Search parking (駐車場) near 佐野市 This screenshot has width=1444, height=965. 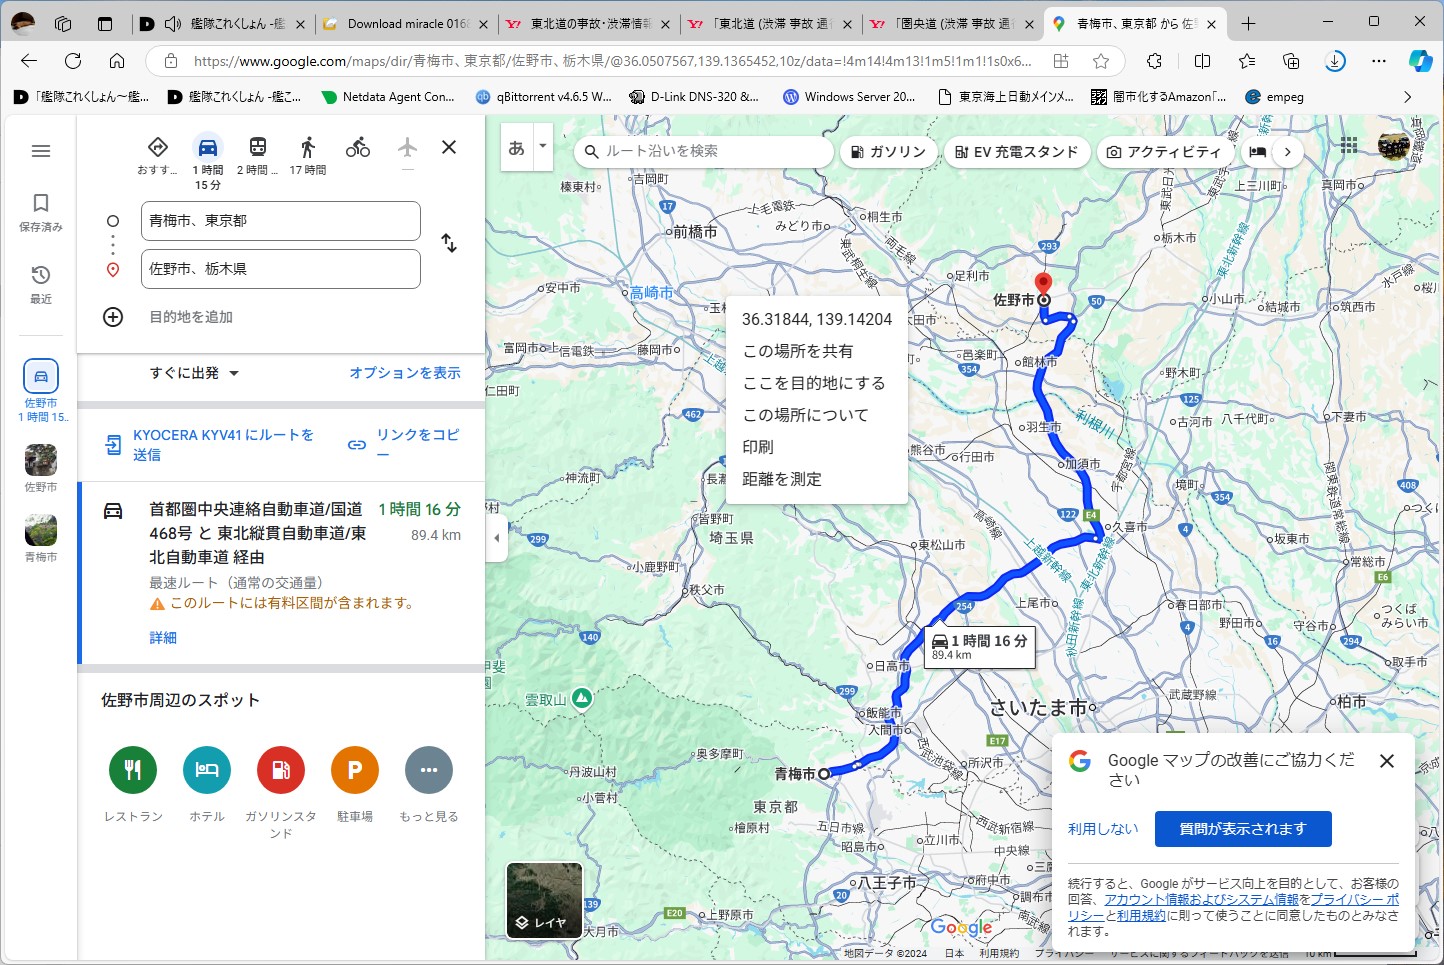coord(355,770)
